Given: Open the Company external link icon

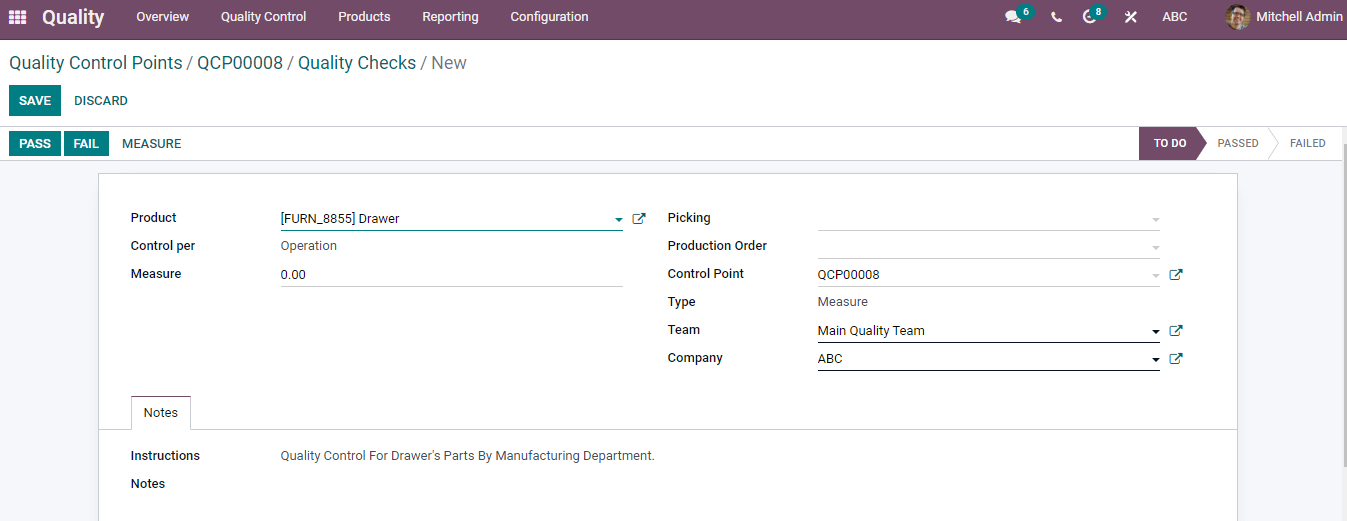Looking at the screenshot, I should [1176, 359].
